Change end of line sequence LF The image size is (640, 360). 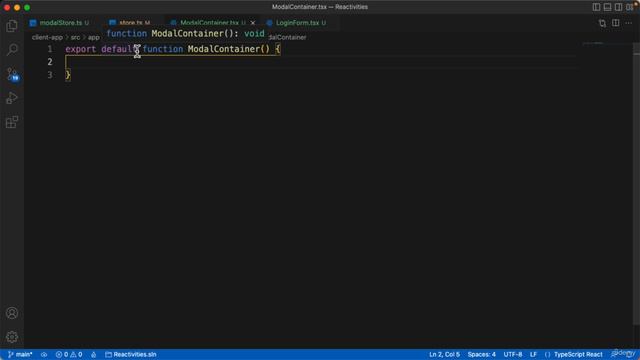tap(533, 354)
